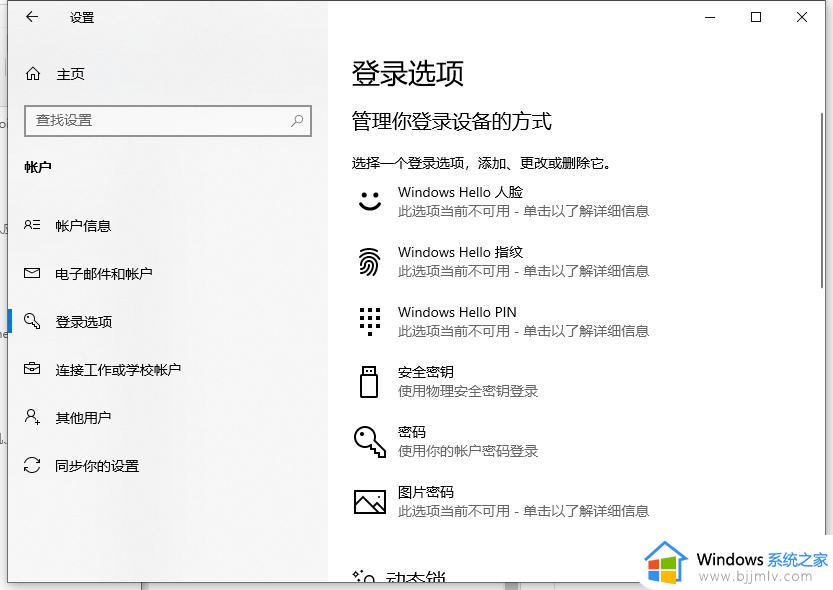
Task: Click the 帐户信息 person-list icon
Action: 32,225
